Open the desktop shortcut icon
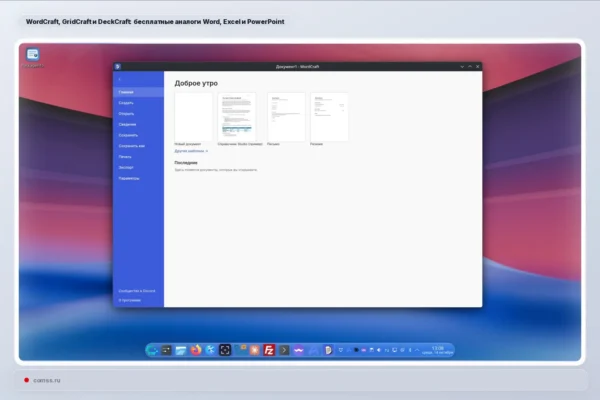This screenshot has width=600, height=400. [x=33, y=54]
